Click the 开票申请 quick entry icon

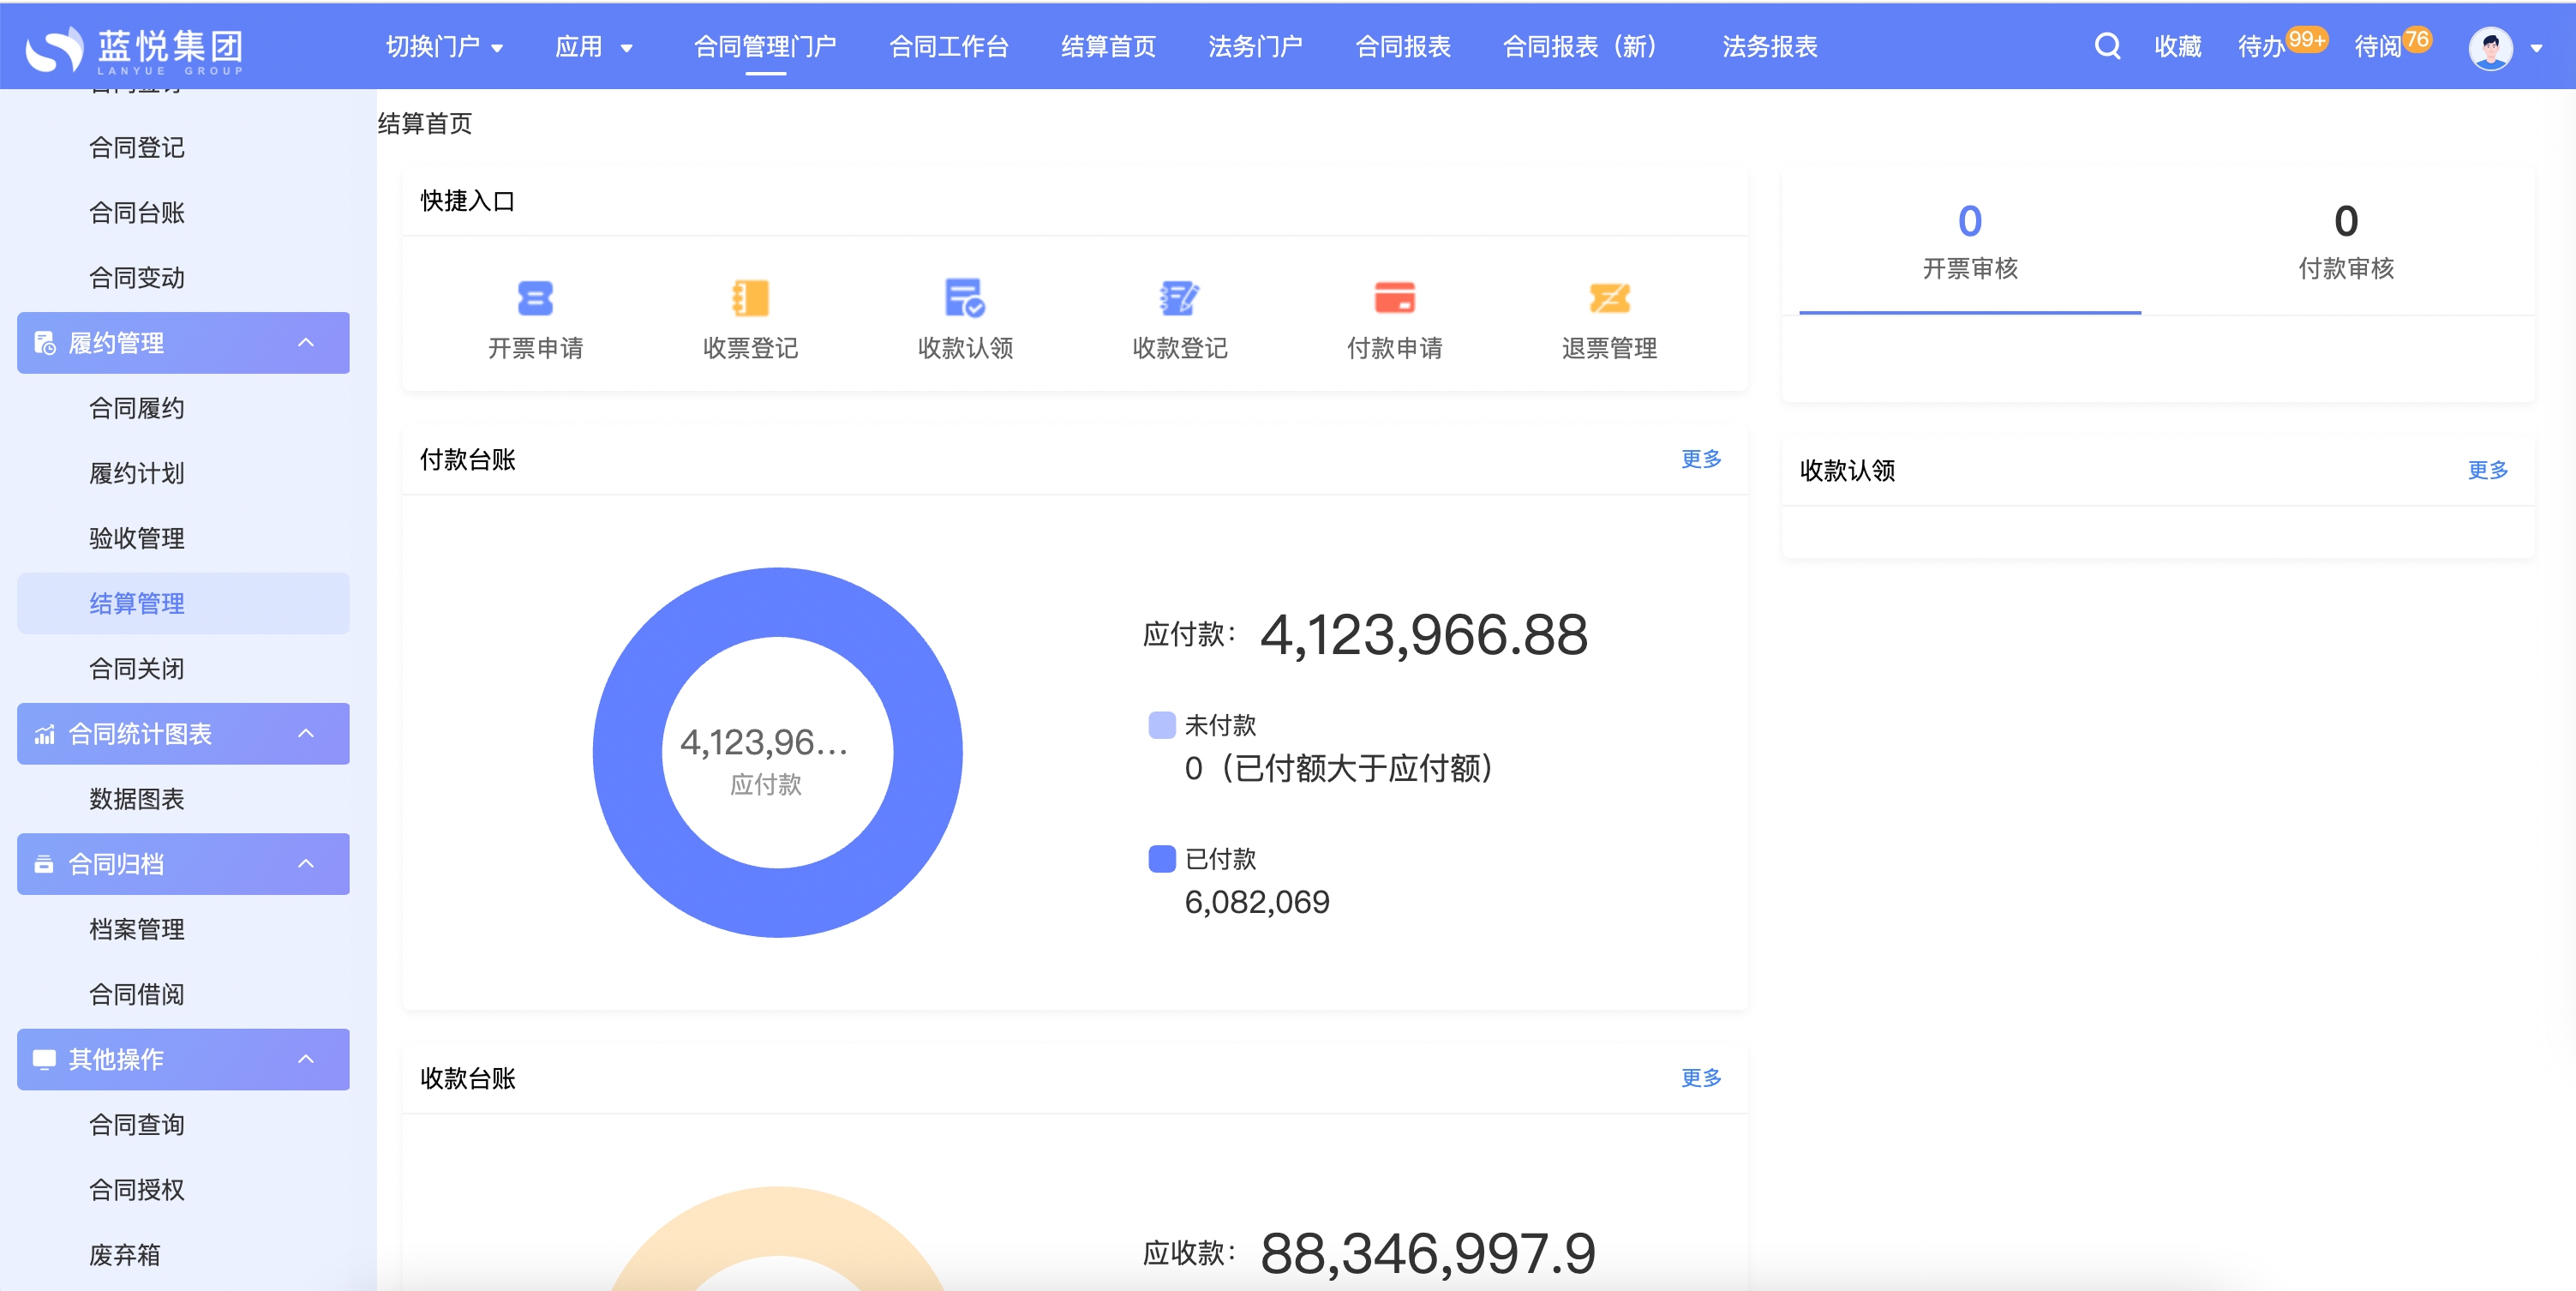(x=535, y=298)
